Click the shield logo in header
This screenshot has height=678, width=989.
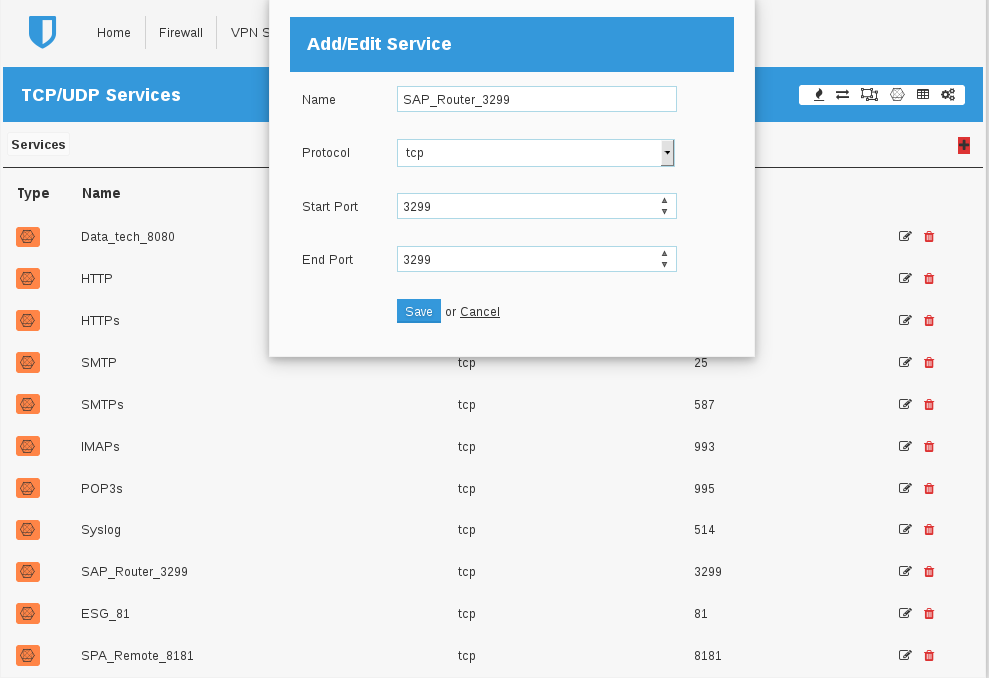pos(42,32)
